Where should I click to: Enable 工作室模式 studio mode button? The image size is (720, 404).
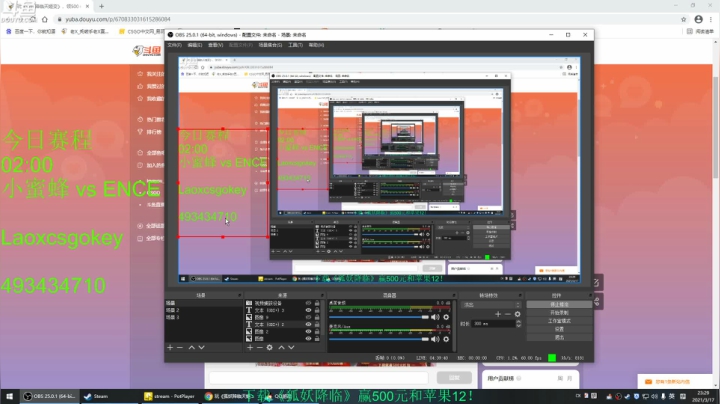click(559, 321)
